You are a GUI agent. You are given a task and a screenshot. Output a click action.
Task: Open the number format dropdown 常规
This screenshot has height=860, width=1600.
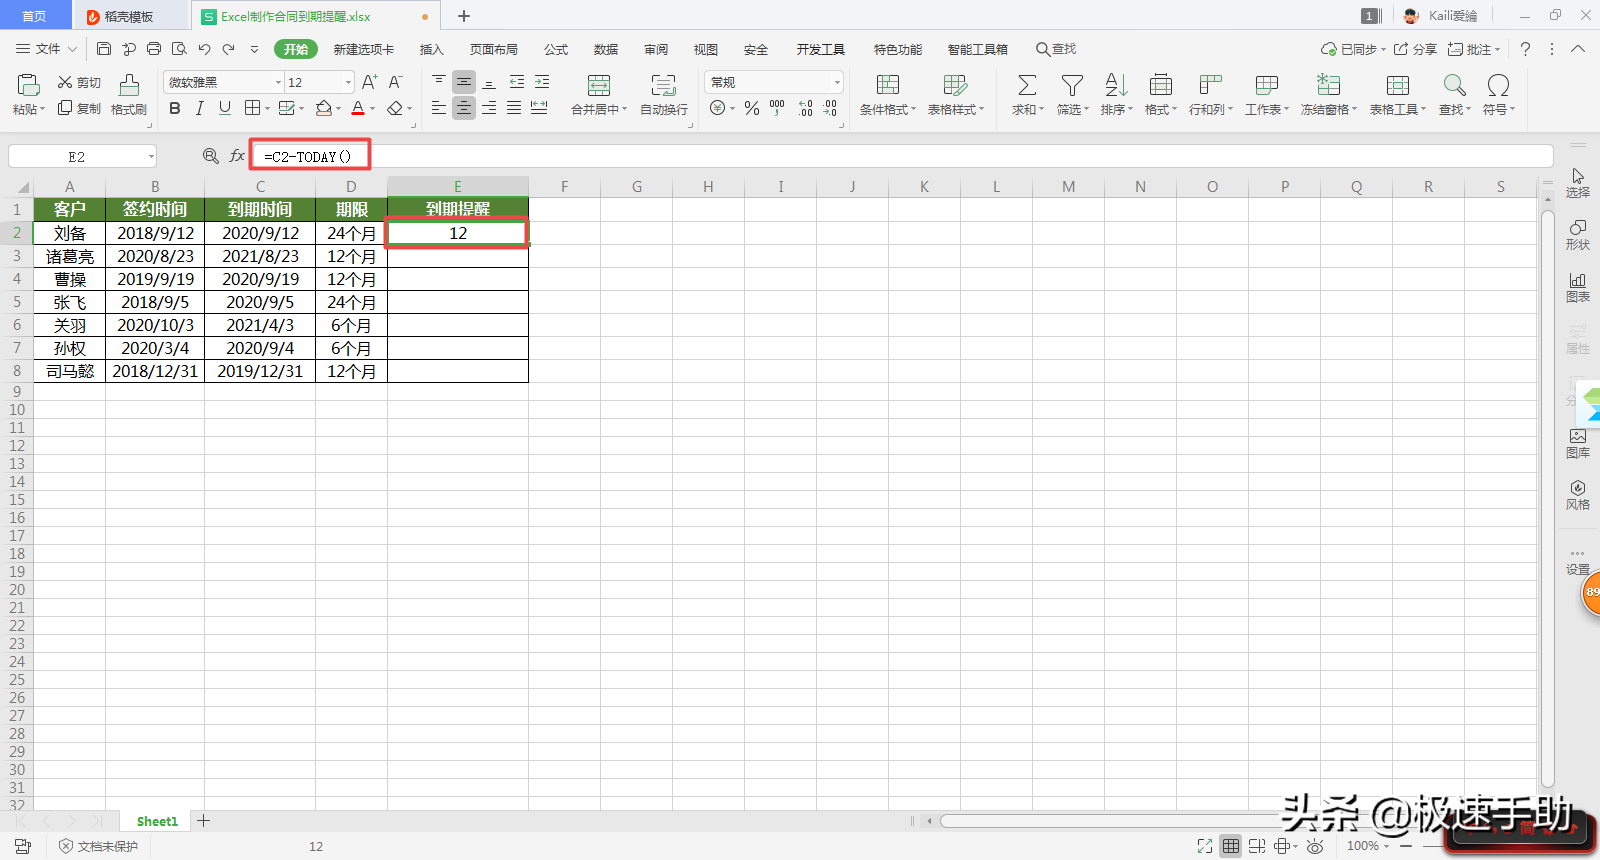[837, 82]
